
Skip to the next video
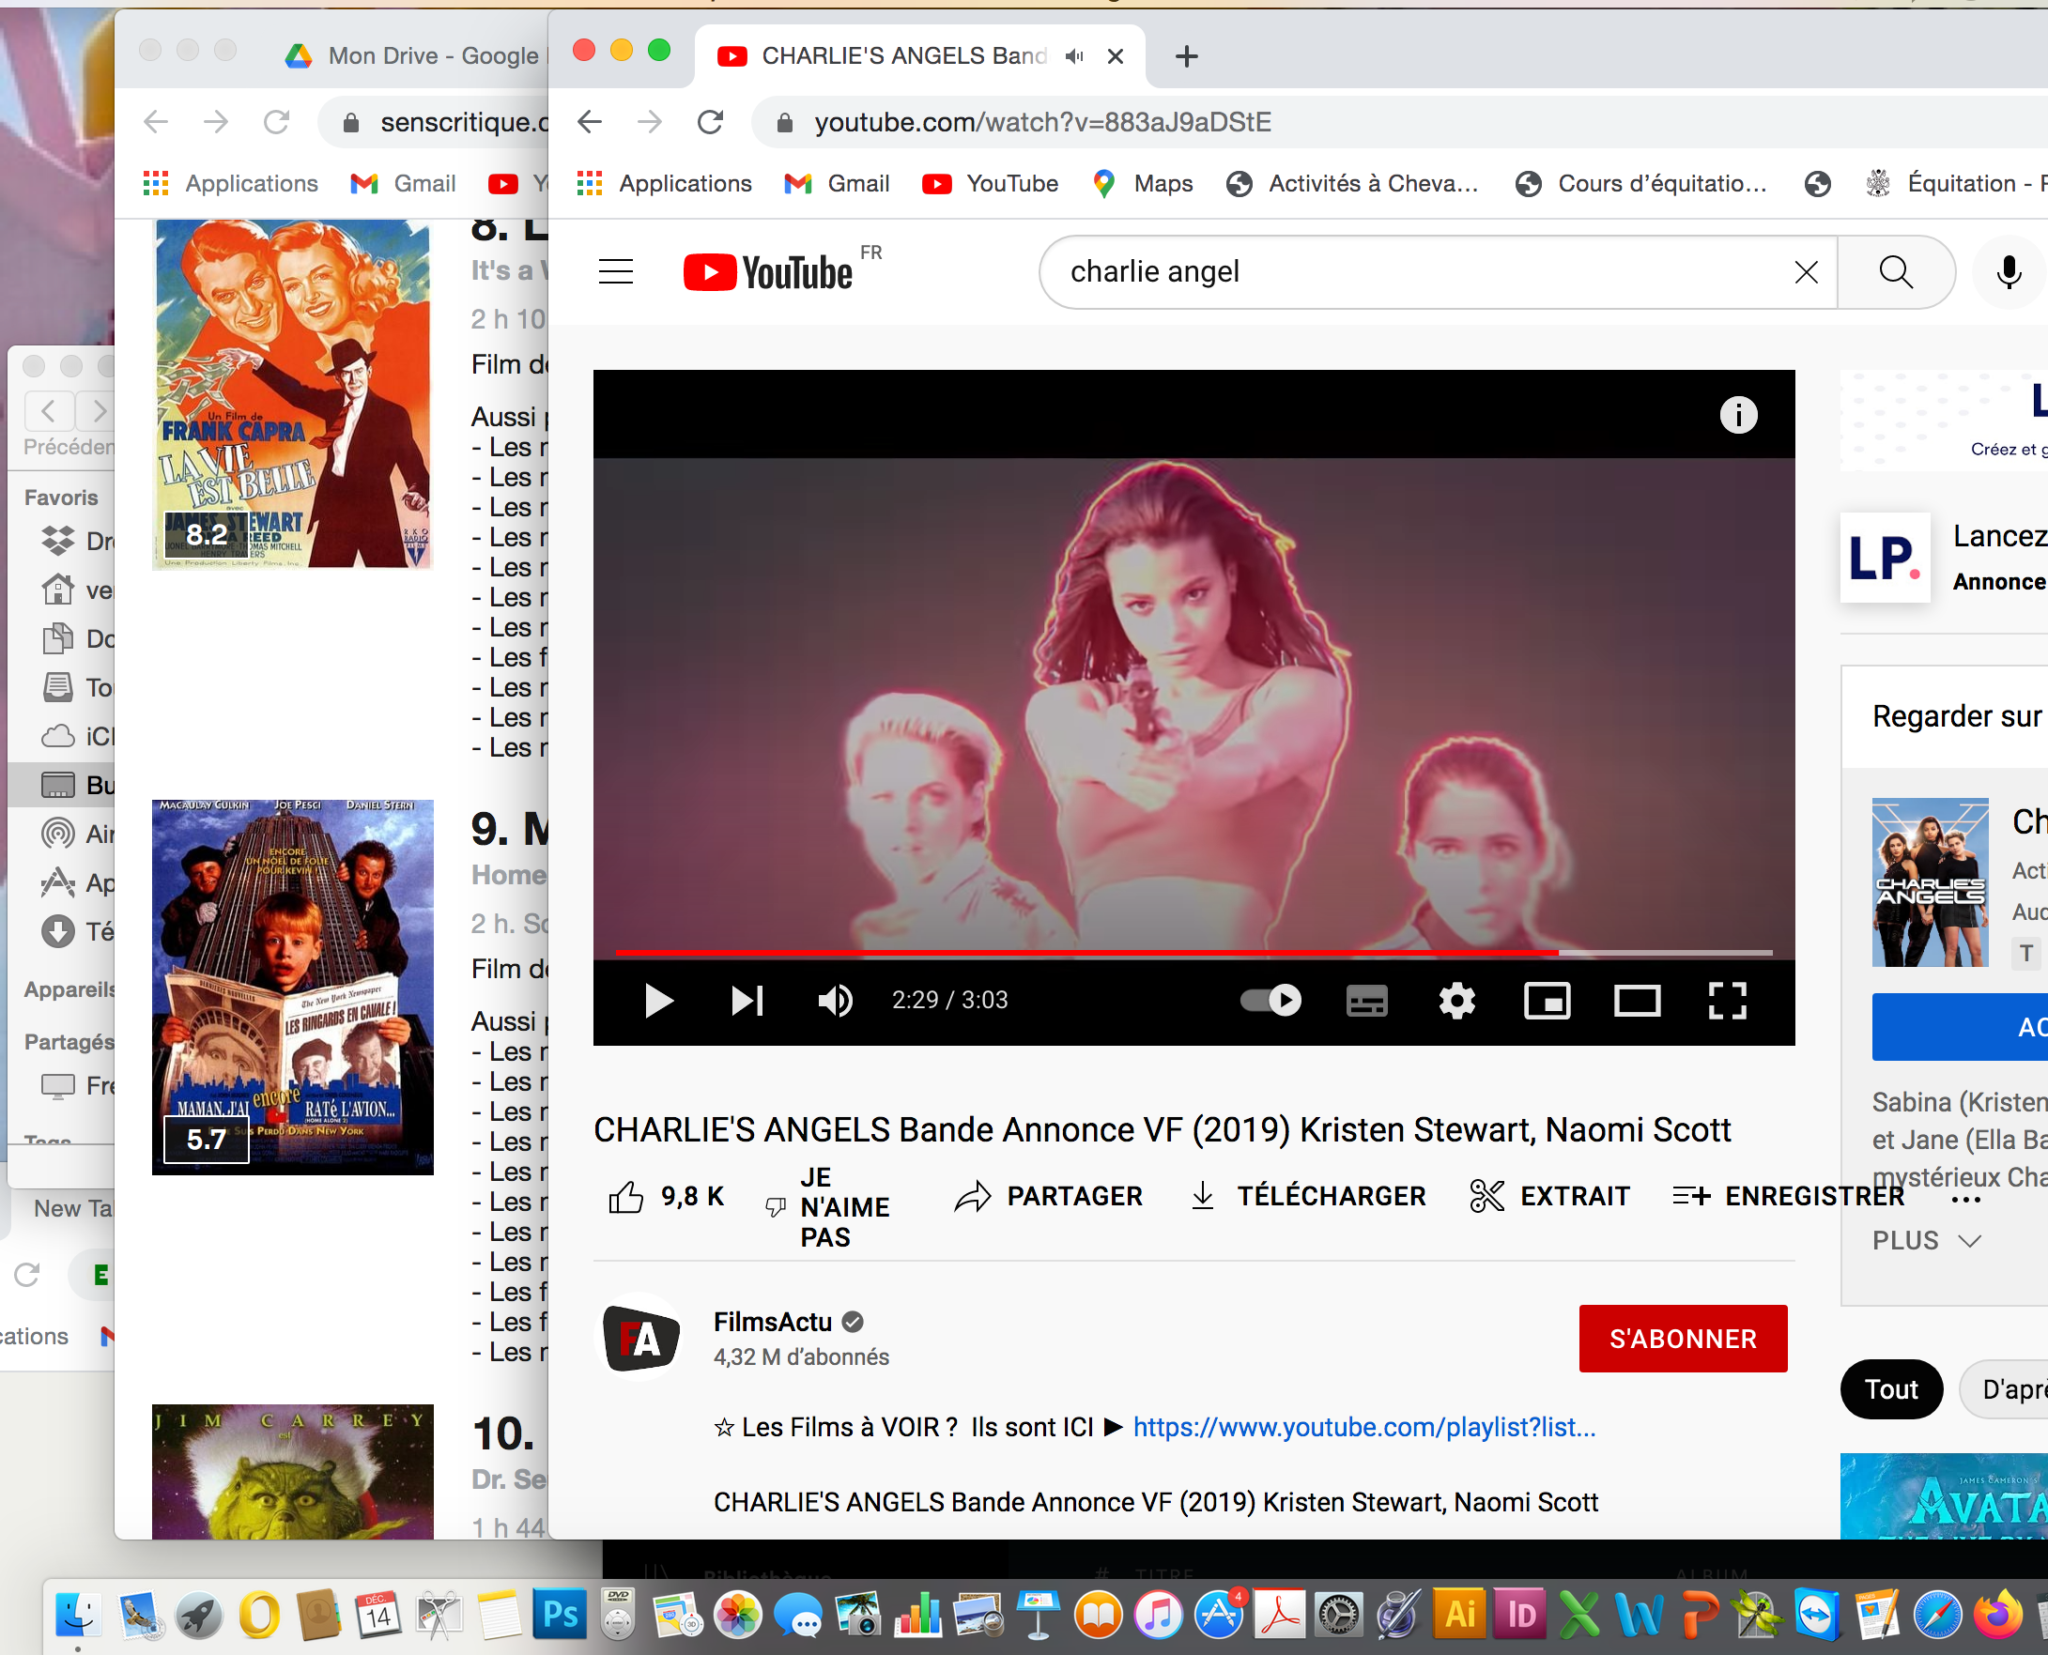[x=747, y=1000]
